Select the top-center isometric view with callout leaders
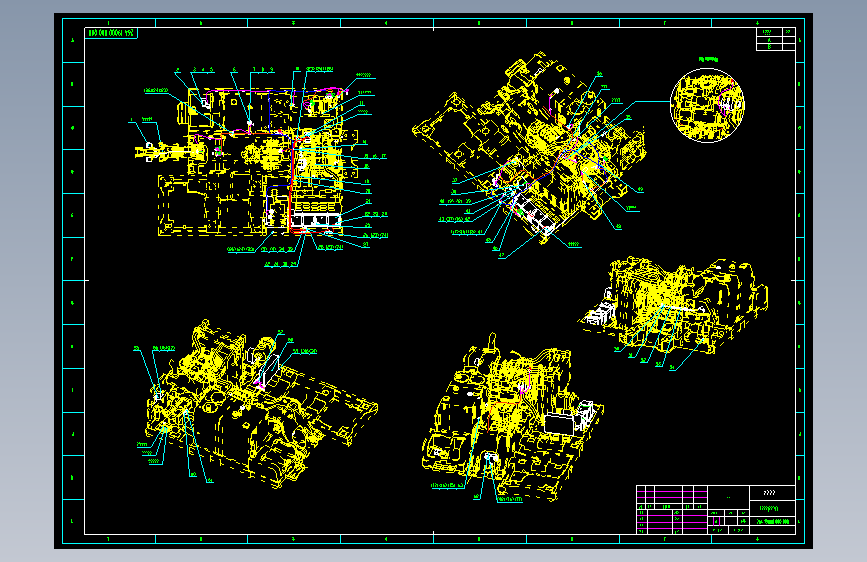 coord(528,147)
